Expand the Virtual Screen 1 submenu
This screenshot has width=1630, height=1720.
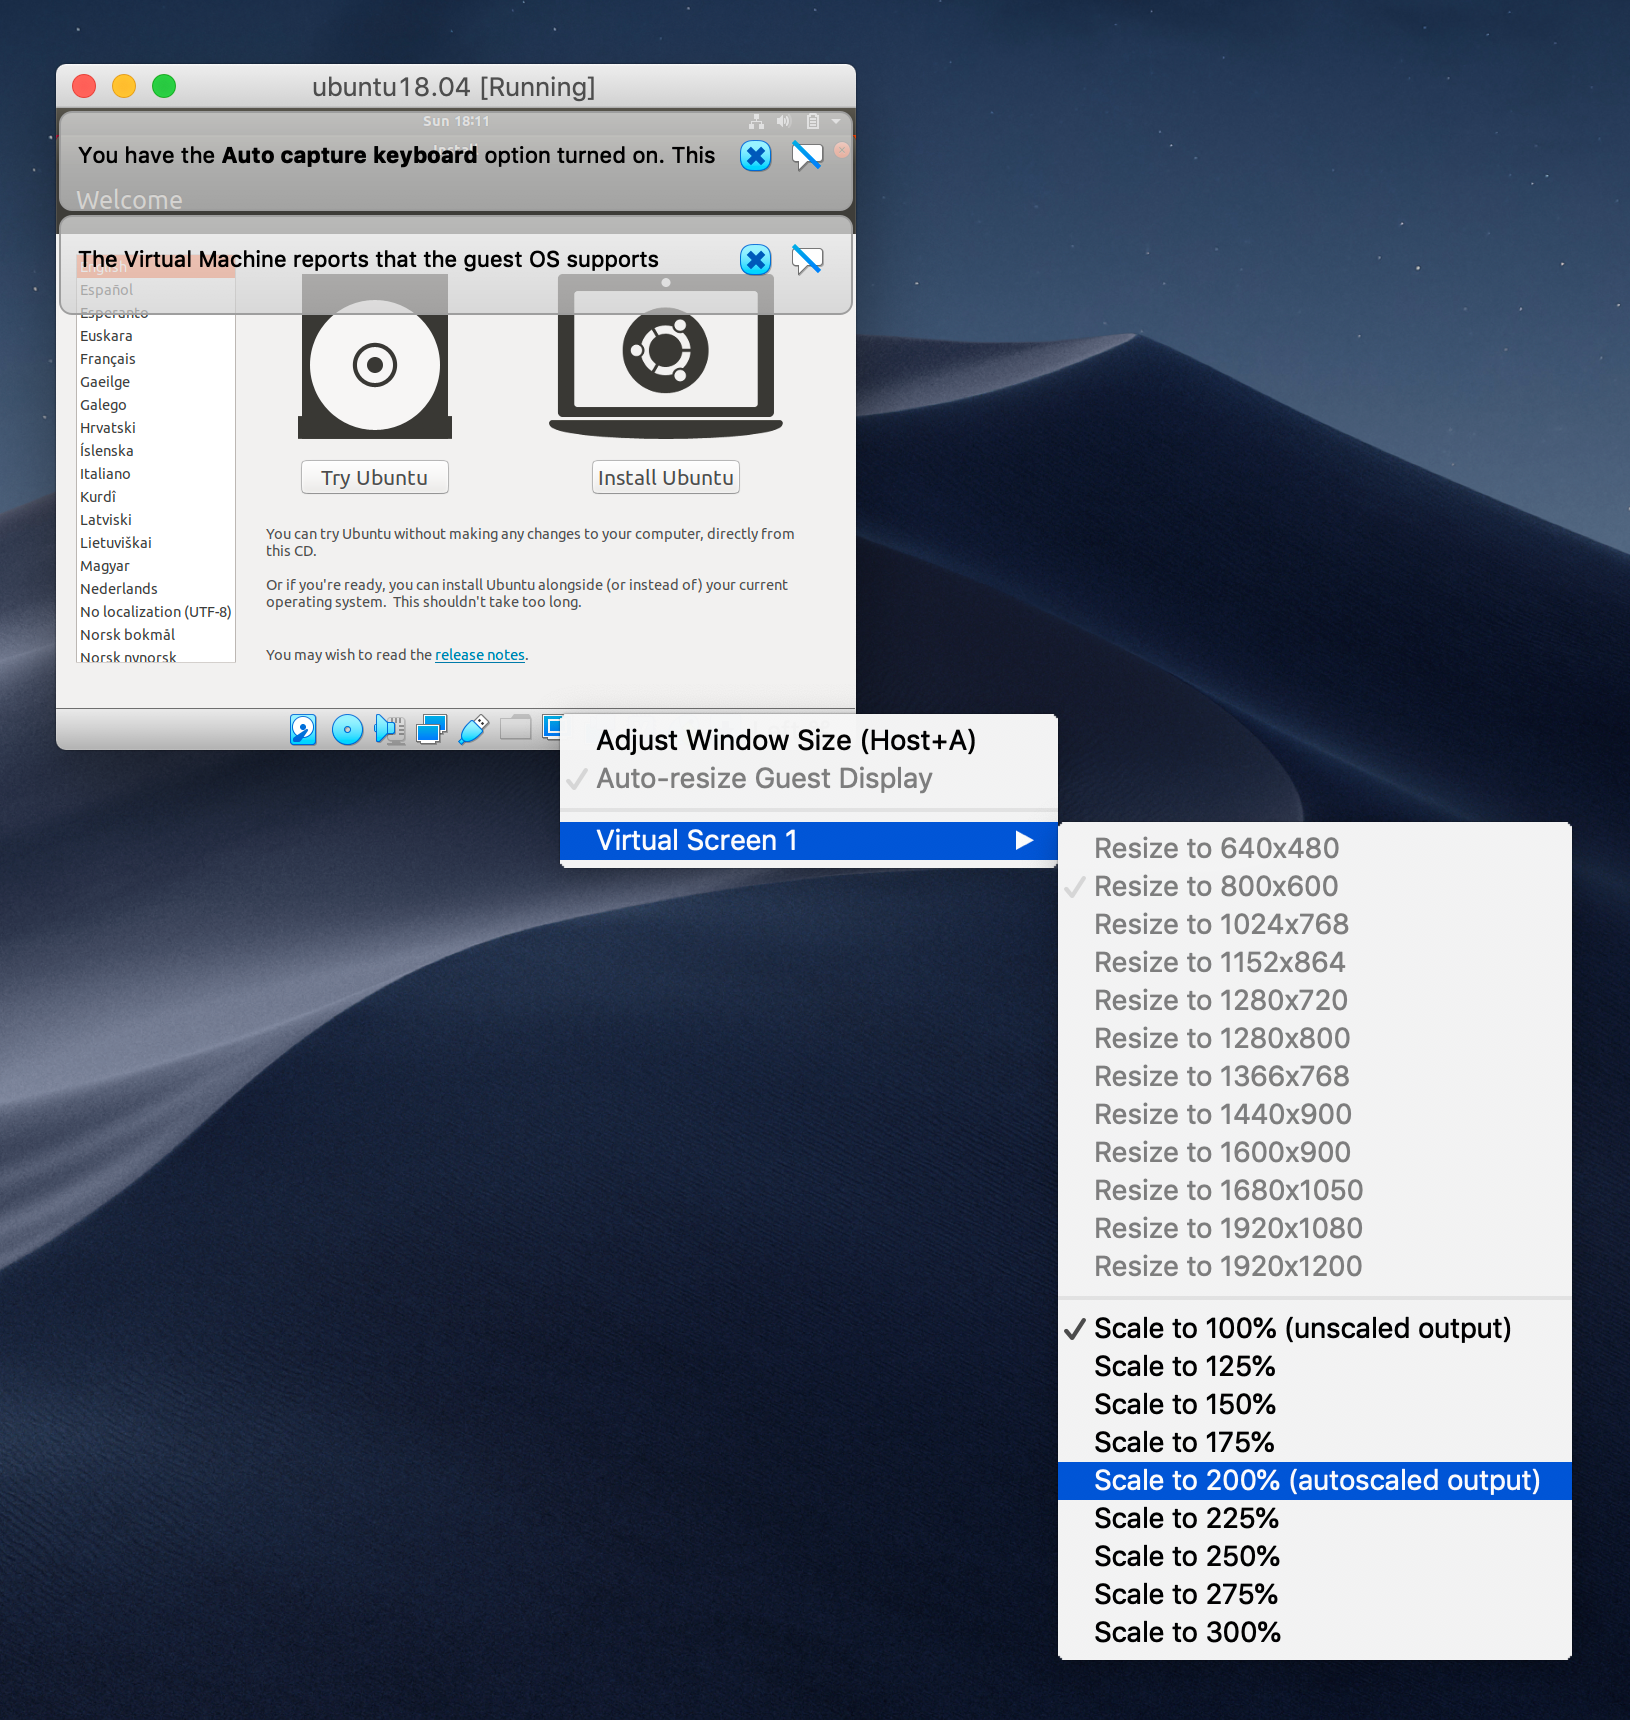point(809,840)
